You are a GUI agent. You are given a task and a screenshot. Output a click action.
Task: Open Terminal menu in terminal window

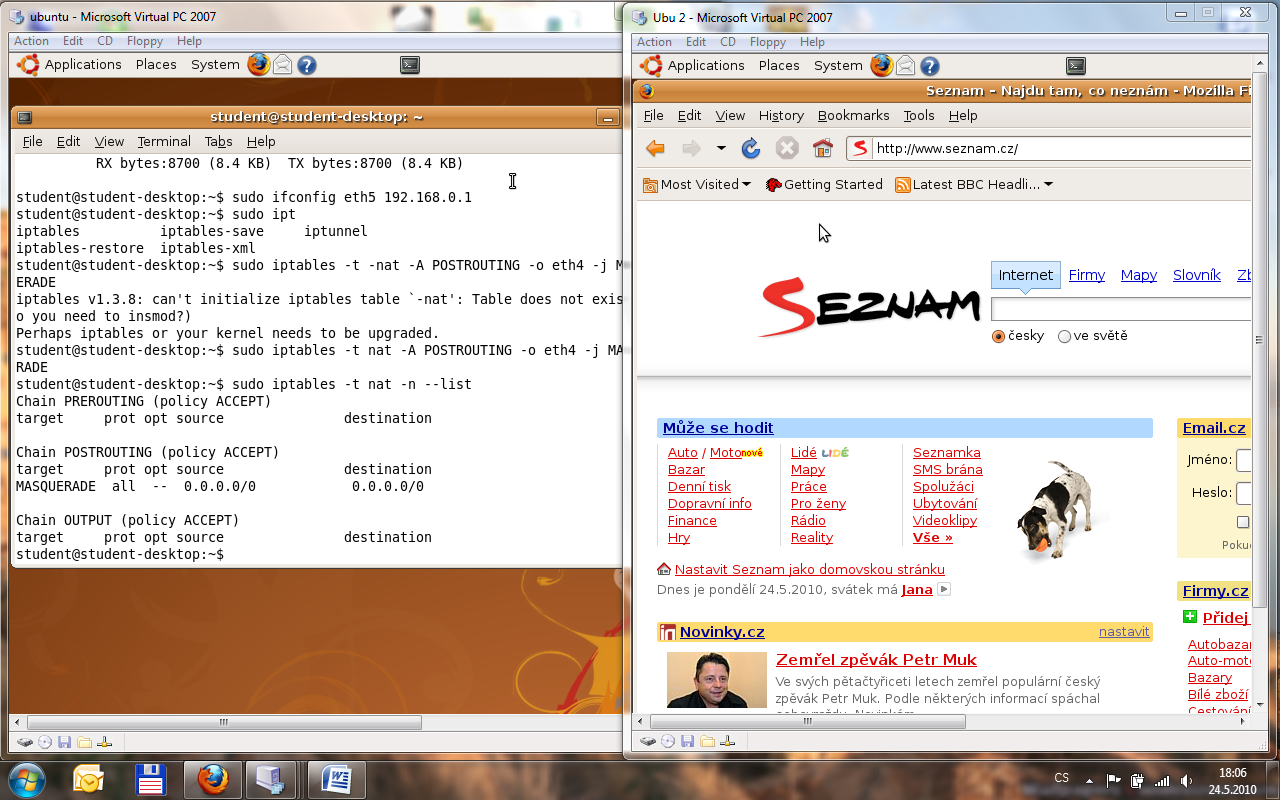(x=164, y=142)
